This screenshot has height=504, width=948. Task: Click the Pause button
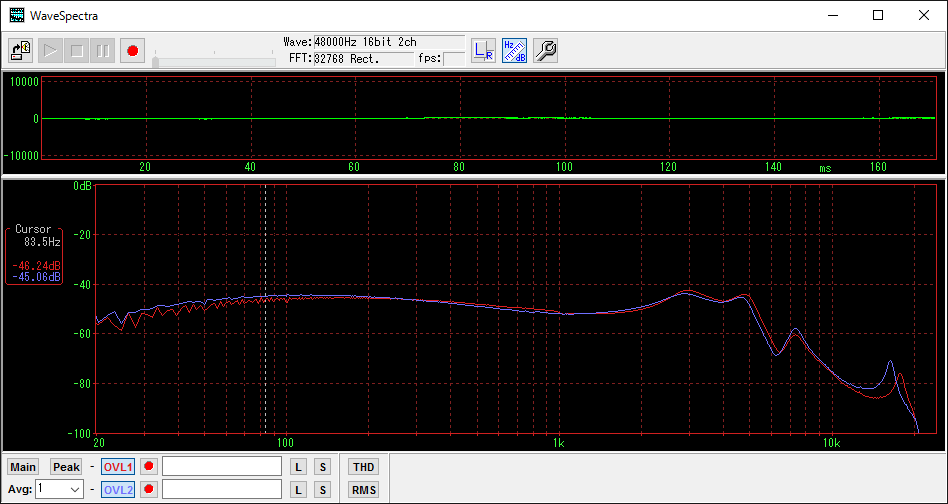click(x=103, y=51)
